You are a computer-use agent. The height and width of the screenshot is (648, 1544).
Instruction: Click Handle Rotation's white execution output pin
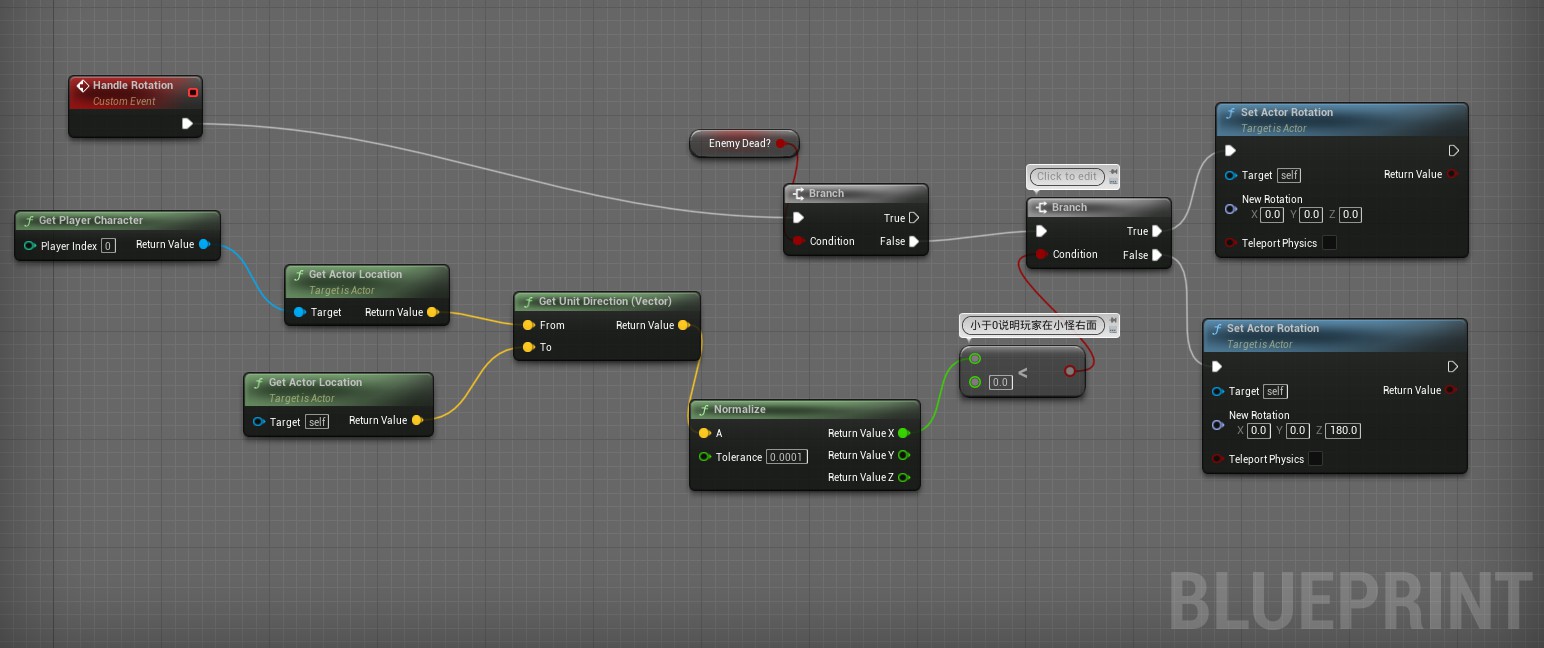(187, 124)
